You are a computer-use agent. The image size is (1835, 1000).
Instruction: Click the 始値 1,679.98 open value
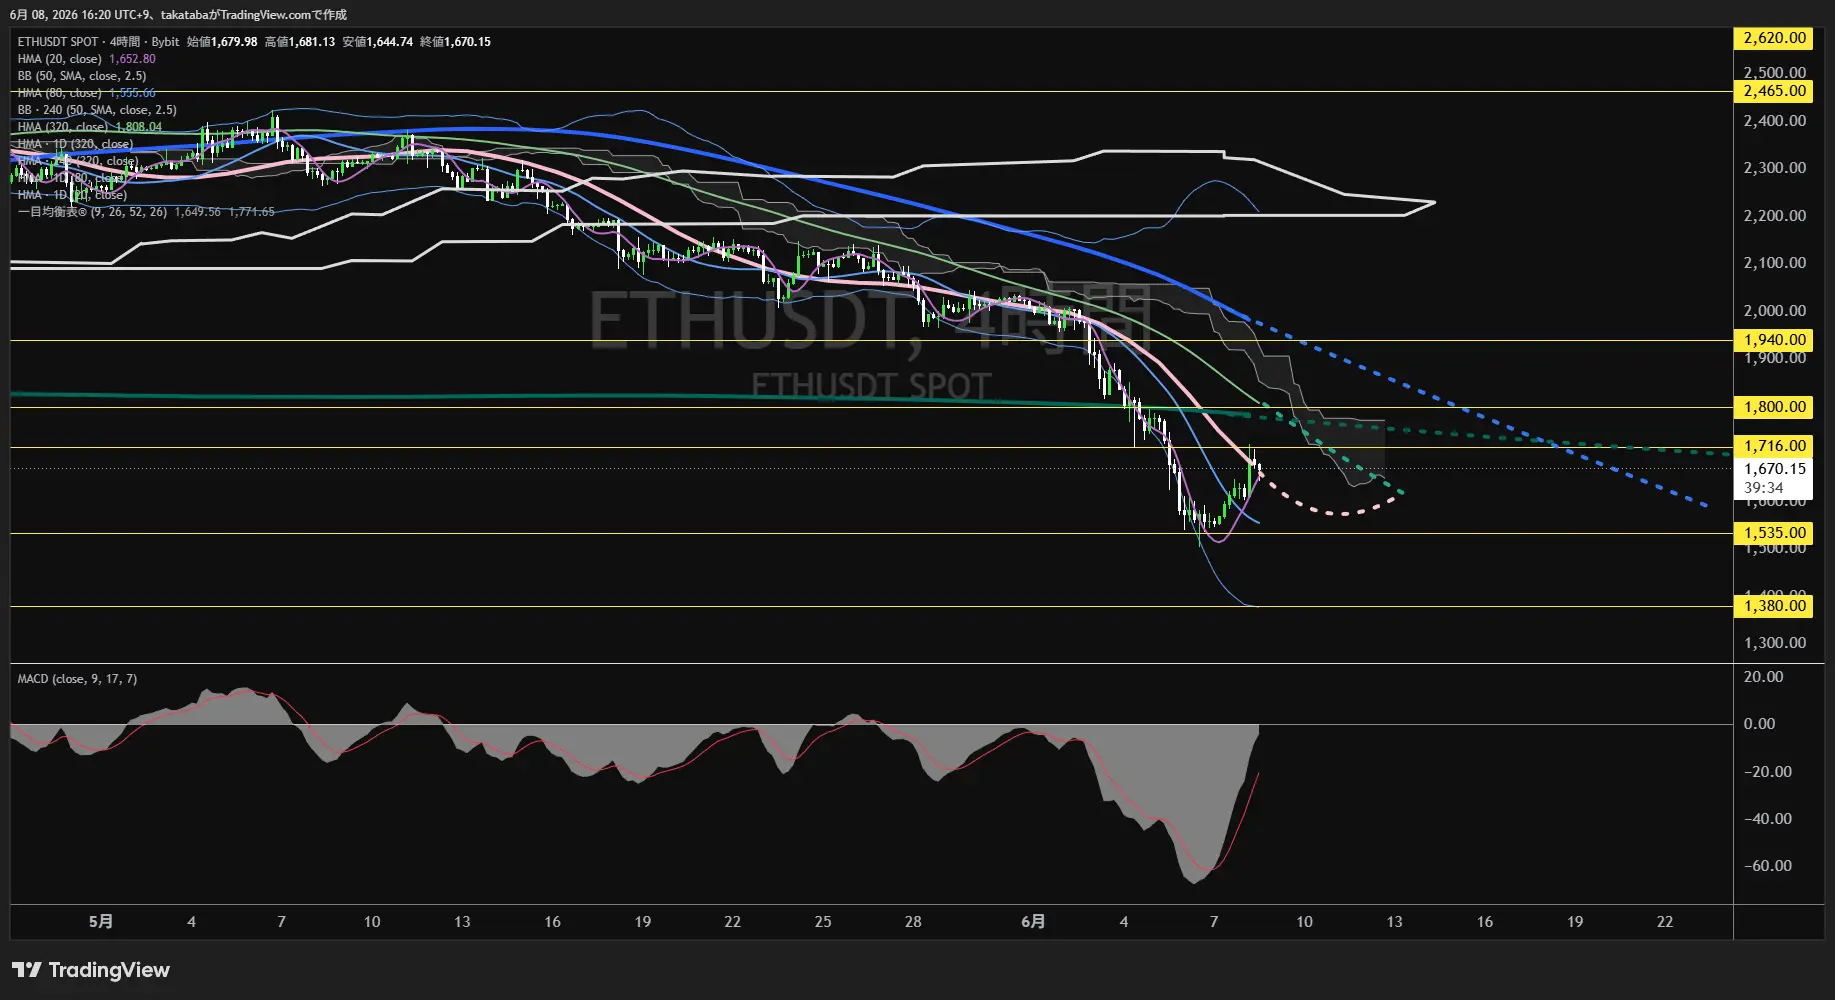[x=222, y=42]
